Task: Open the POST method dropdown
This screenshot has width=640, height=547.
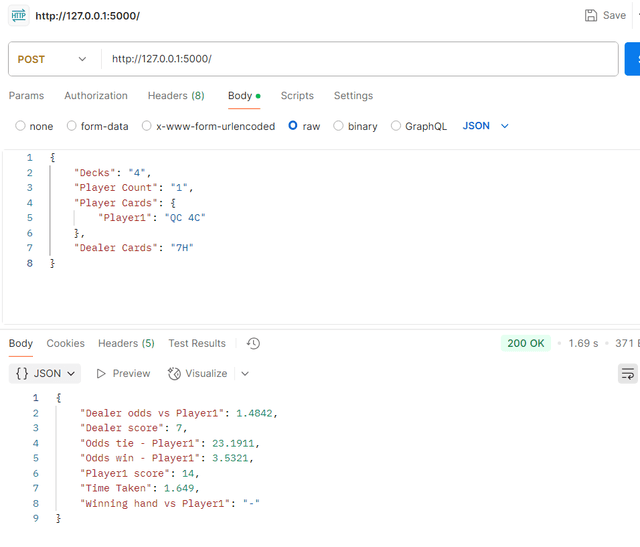Action: pos(52,59)
